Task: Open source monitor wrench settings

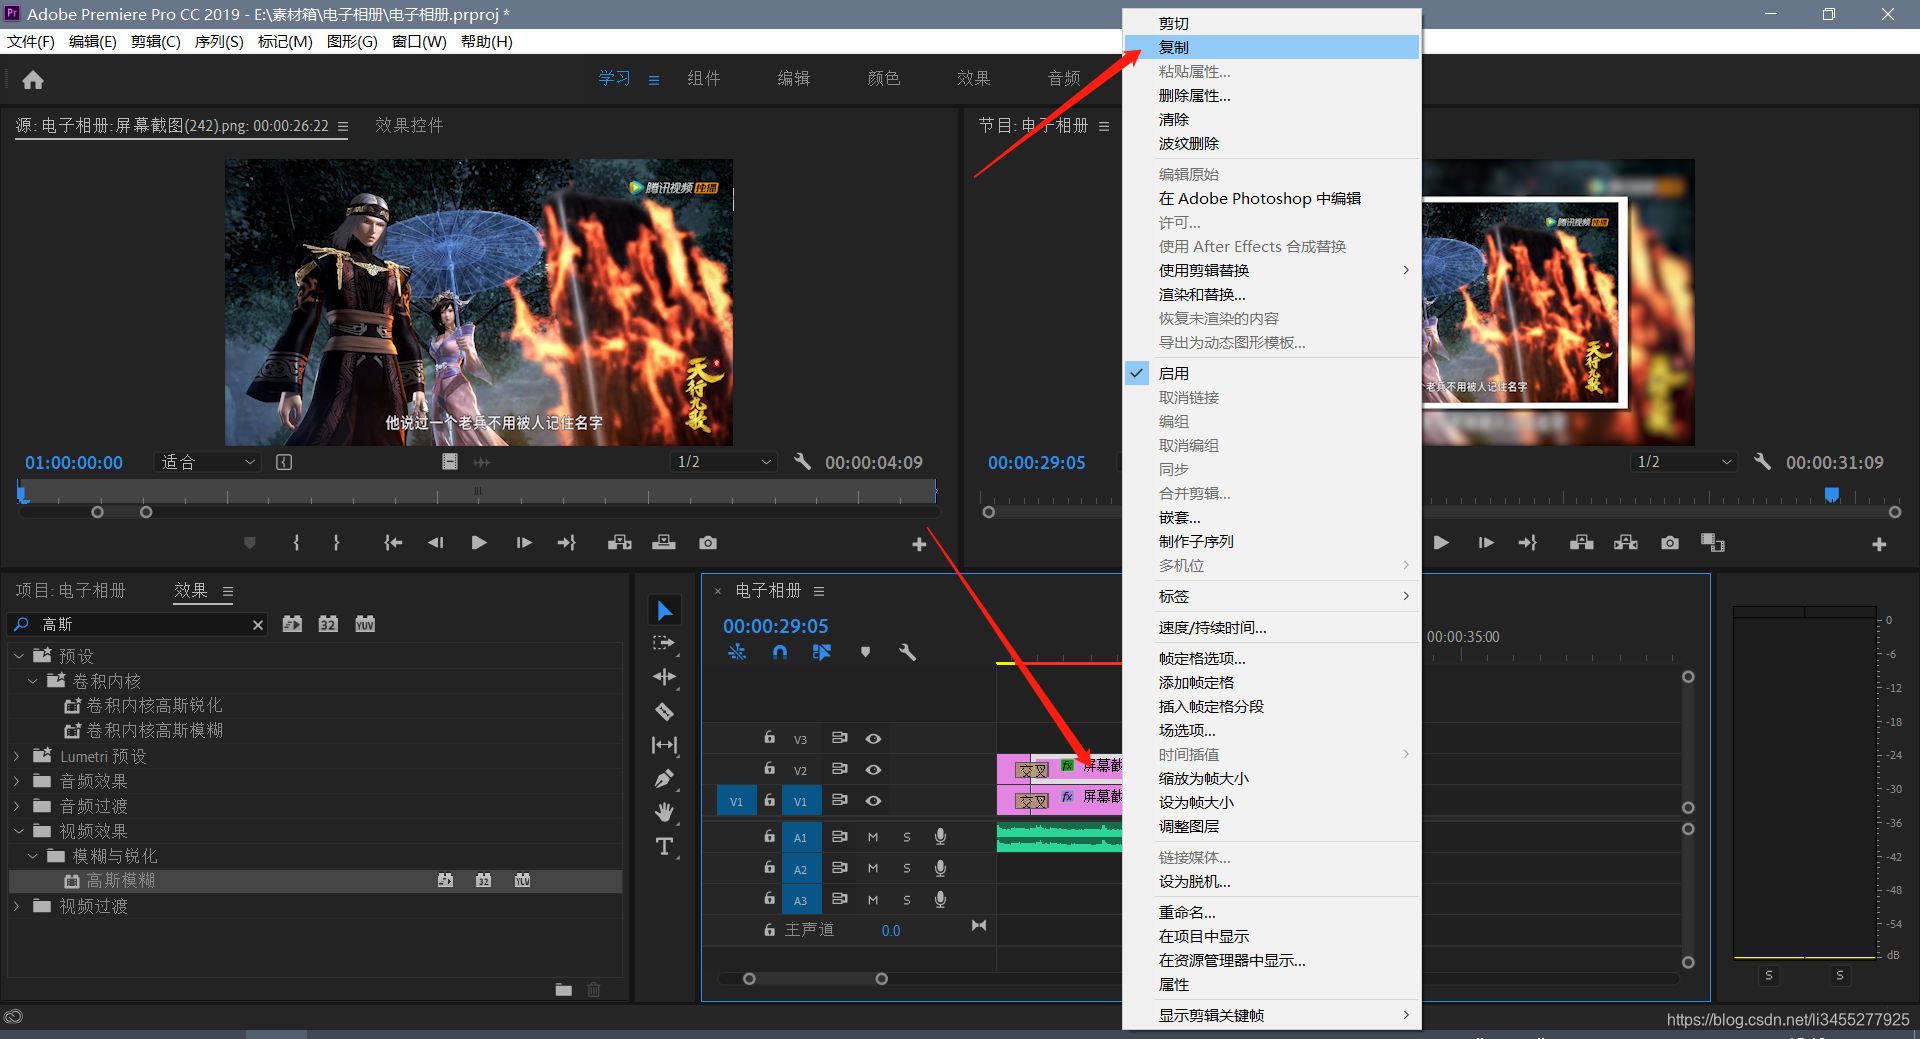Action: [802, 462]
